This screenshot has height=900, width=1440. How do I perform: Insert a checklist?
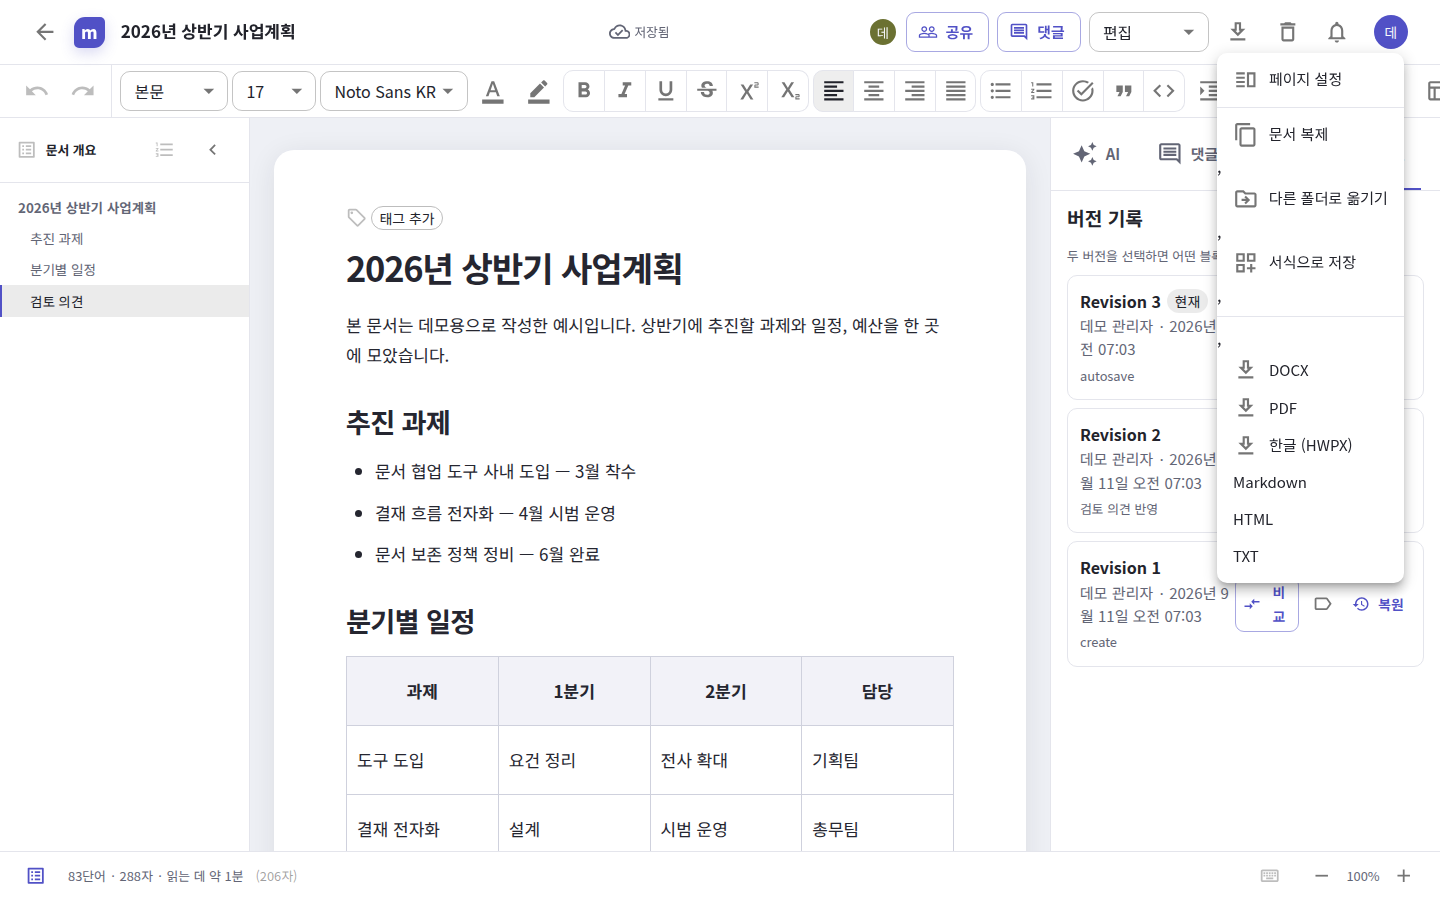click(x=1083, y=91)
